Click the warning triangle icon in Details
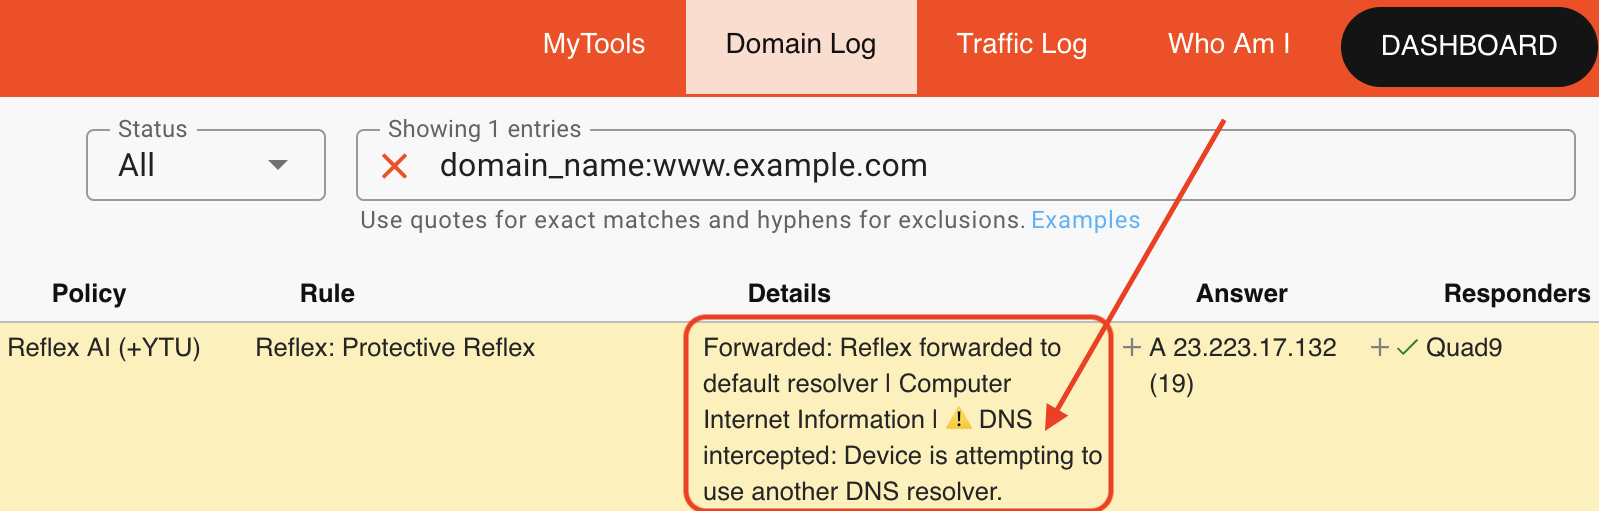Viewport: 1599px width, 511px height. pyautogui.click(x=958, y=419)
